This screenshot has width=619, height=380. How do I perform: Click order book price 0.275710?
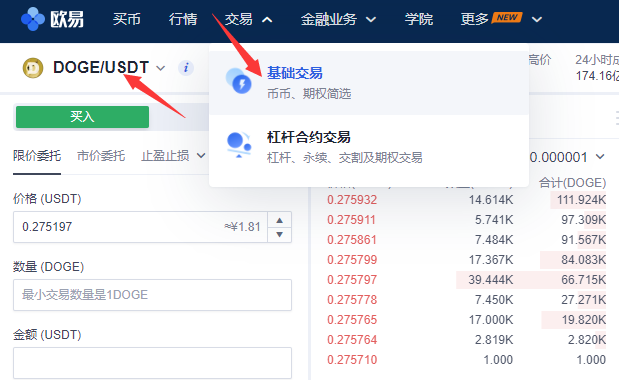click(x=352, y=360)
